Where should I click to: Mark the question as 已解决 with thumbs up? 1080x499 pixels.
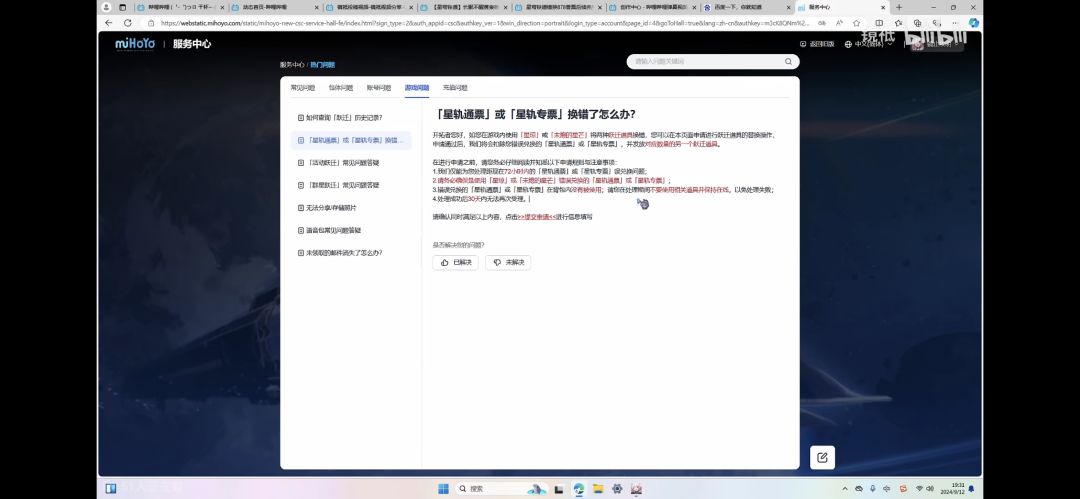click(455, 263)
